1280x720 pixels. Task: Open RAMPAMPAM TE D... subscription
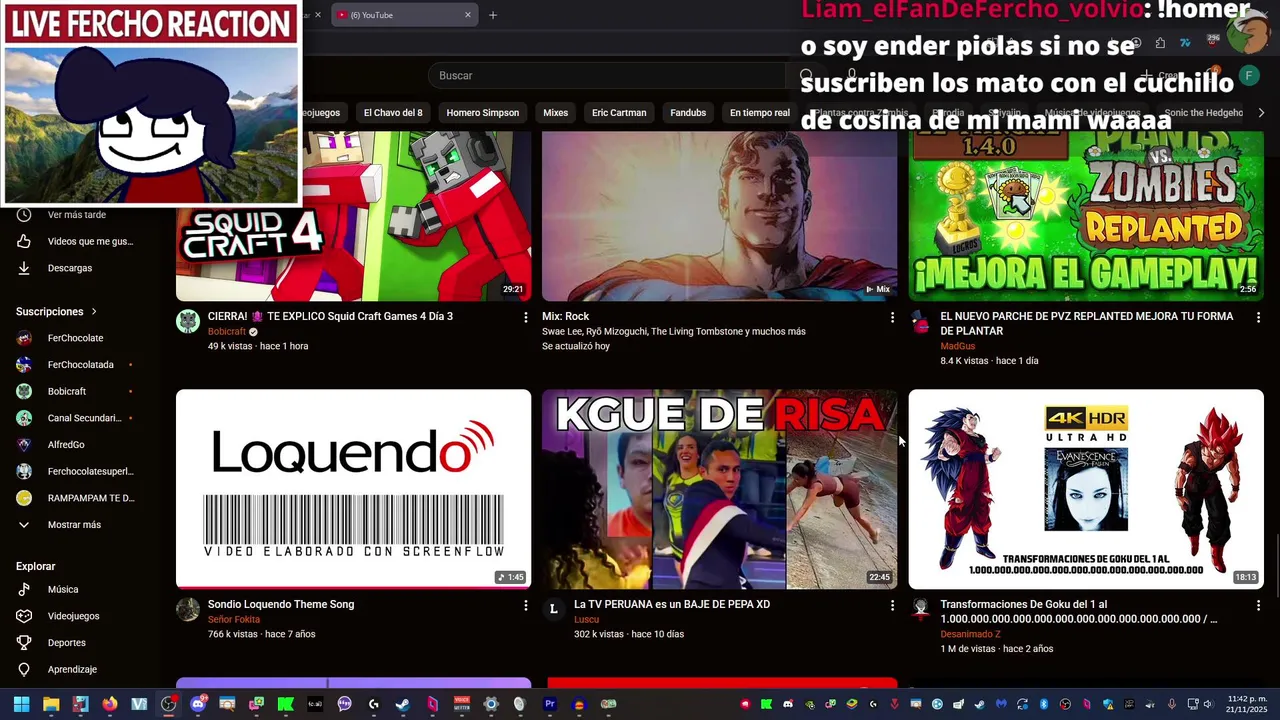(90, 498)
